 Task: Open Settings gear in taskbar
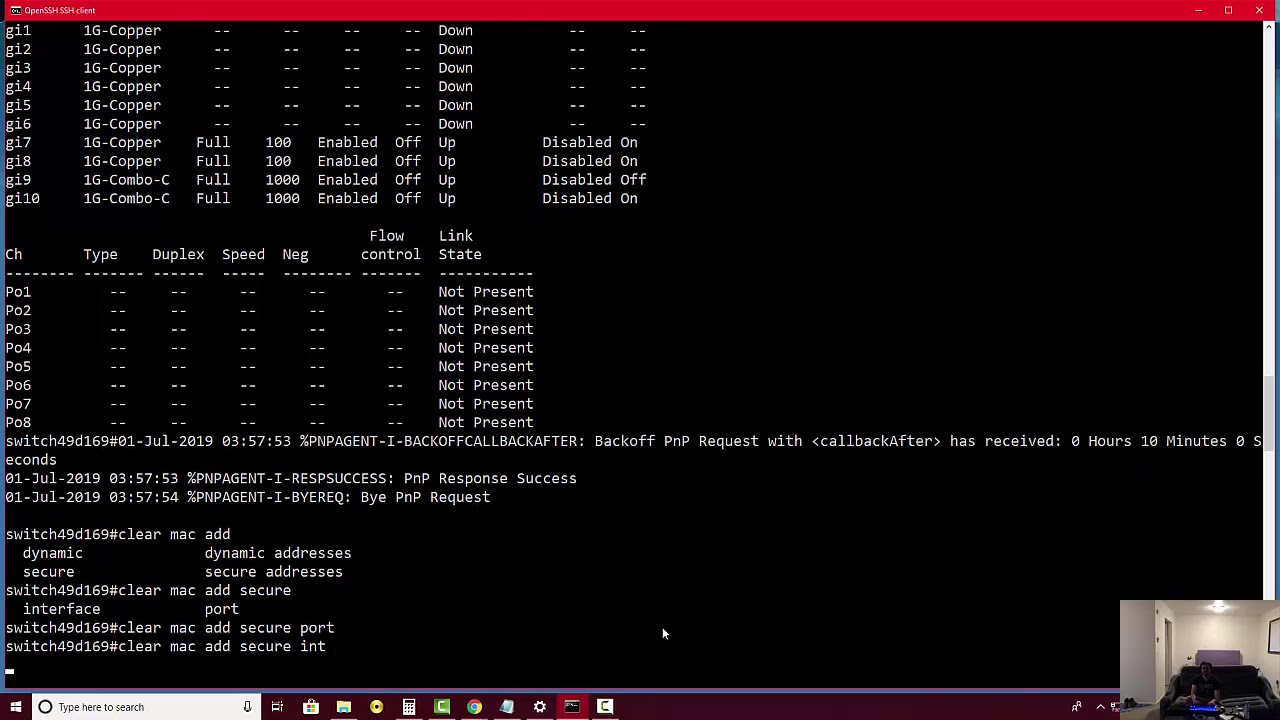coord(540,707)
